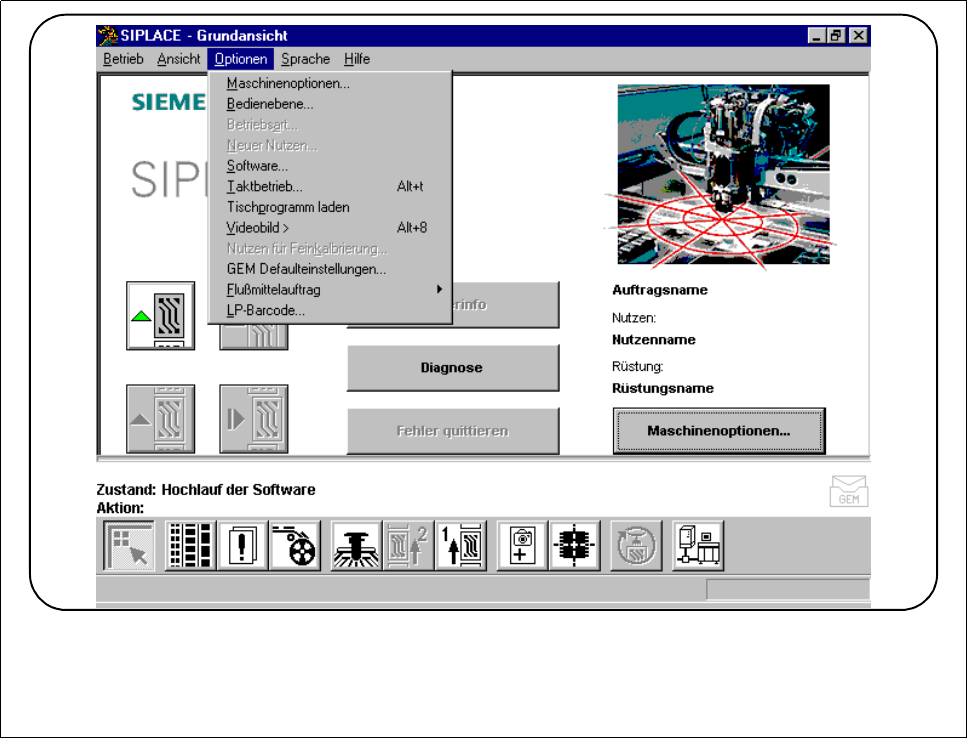Choose Maschinenoptionen... from Optionen menu
Screen dimensions: 967x738
click(x=330, y=83)
